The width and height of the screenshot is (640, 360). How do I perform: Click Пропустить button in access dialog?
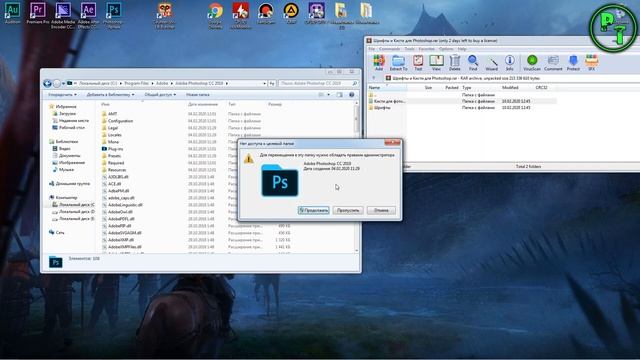pyautogui.click(x=348, y=210)
